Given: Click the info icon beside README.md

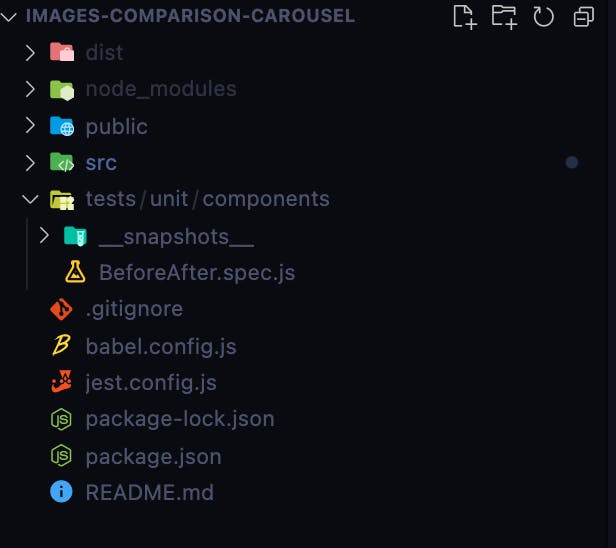Looking at the screenshot, I should 61,492.
